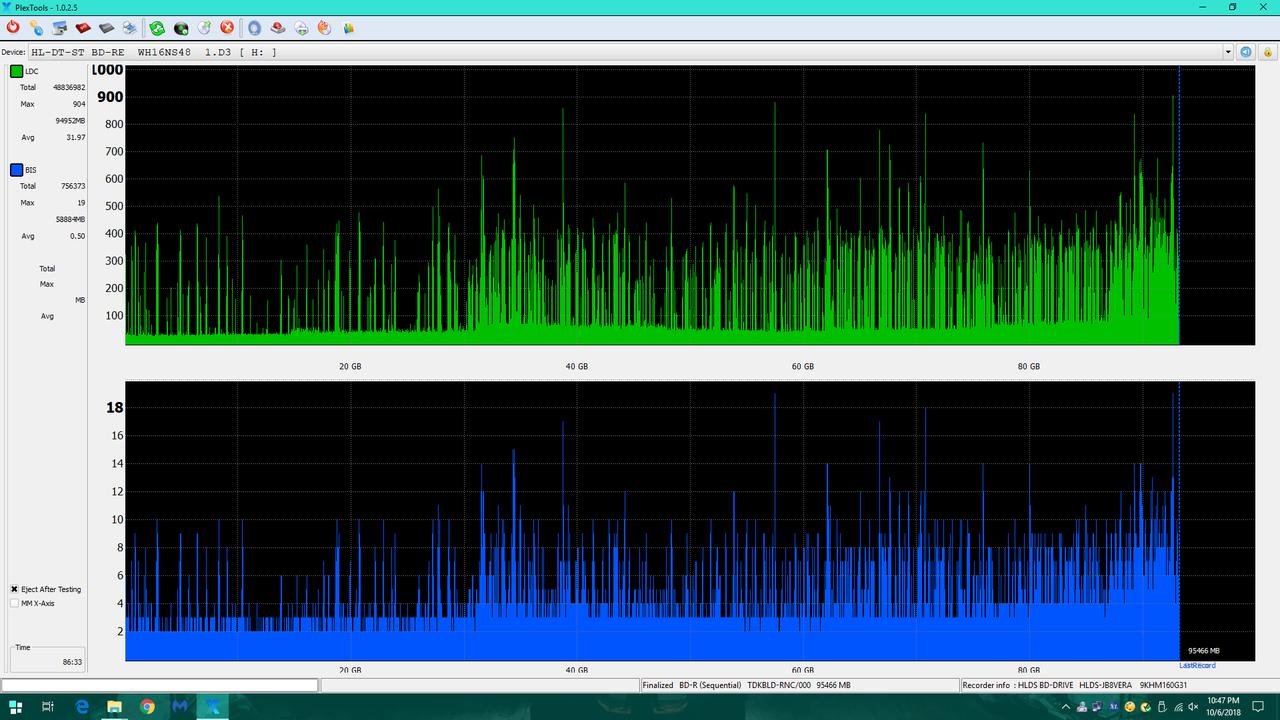Click the BIS Avg value 0.50
This screenshot has height=720, width=1280.
click(x=77, y=236)
